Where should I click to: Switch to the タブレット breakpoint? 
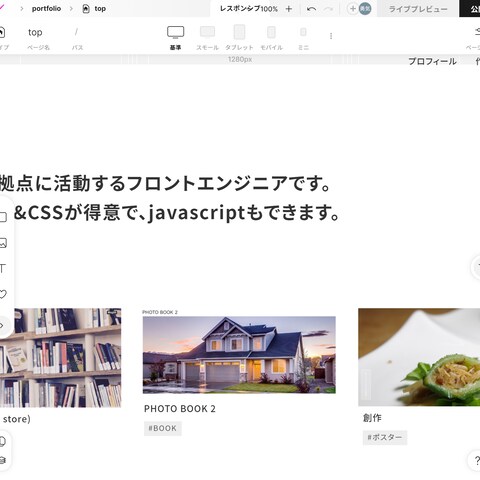pos(239,32)
